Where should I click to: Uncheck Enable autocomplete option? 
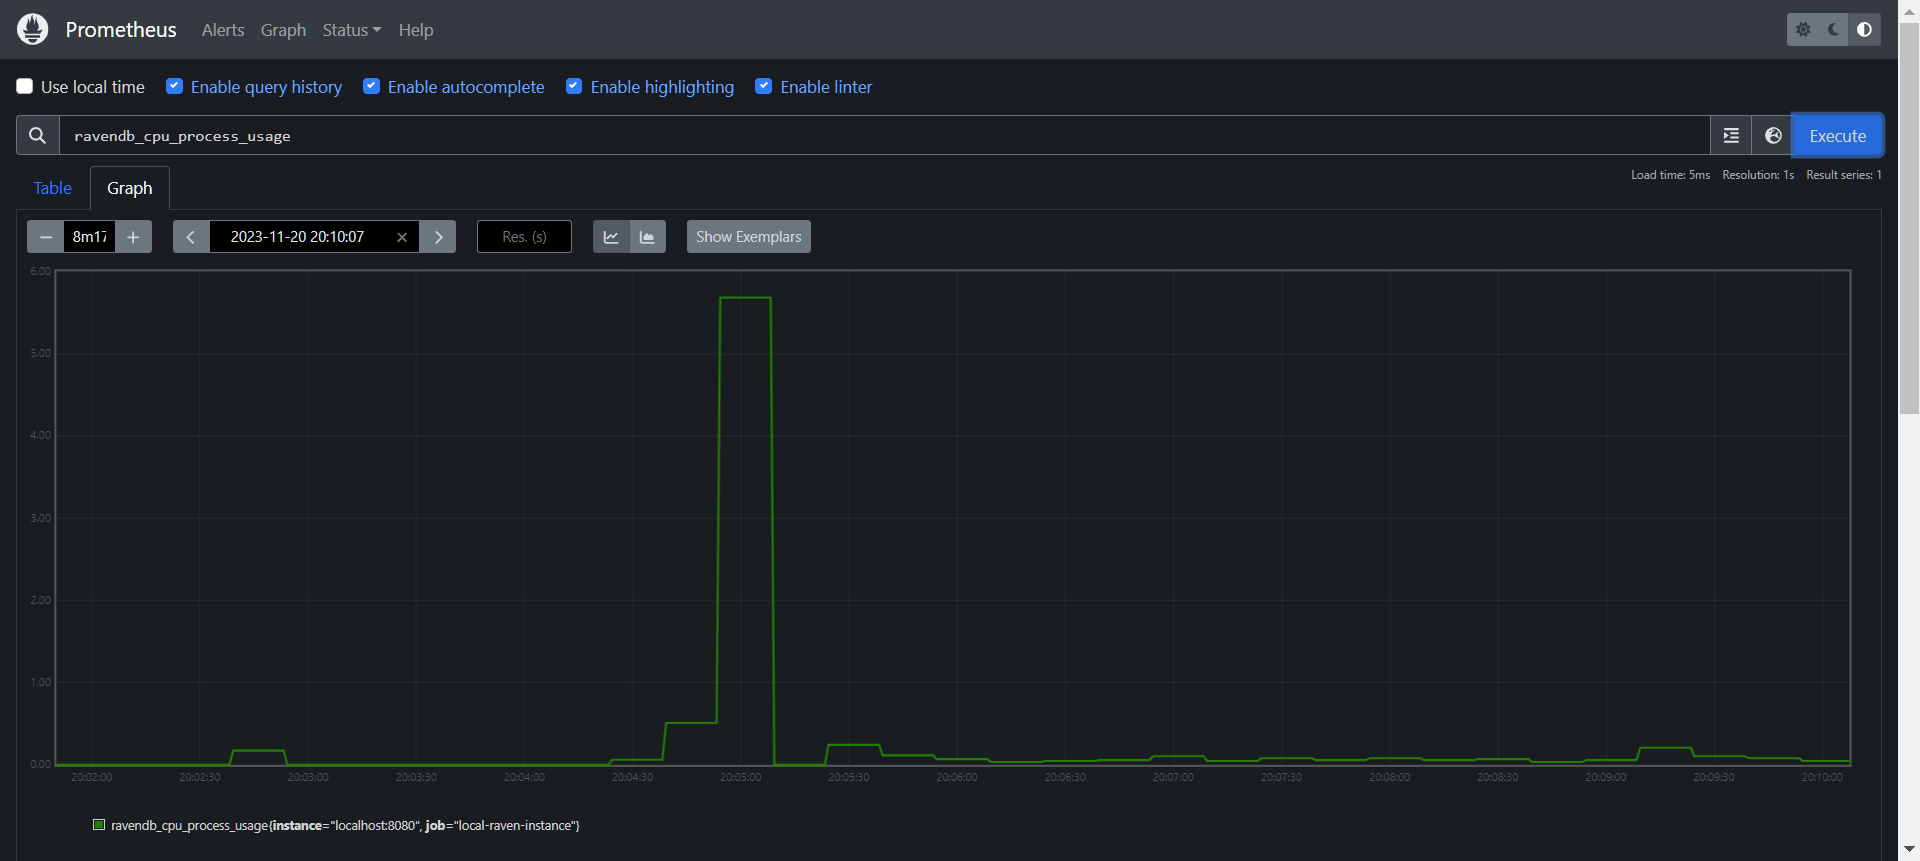[x=371, y=86]
